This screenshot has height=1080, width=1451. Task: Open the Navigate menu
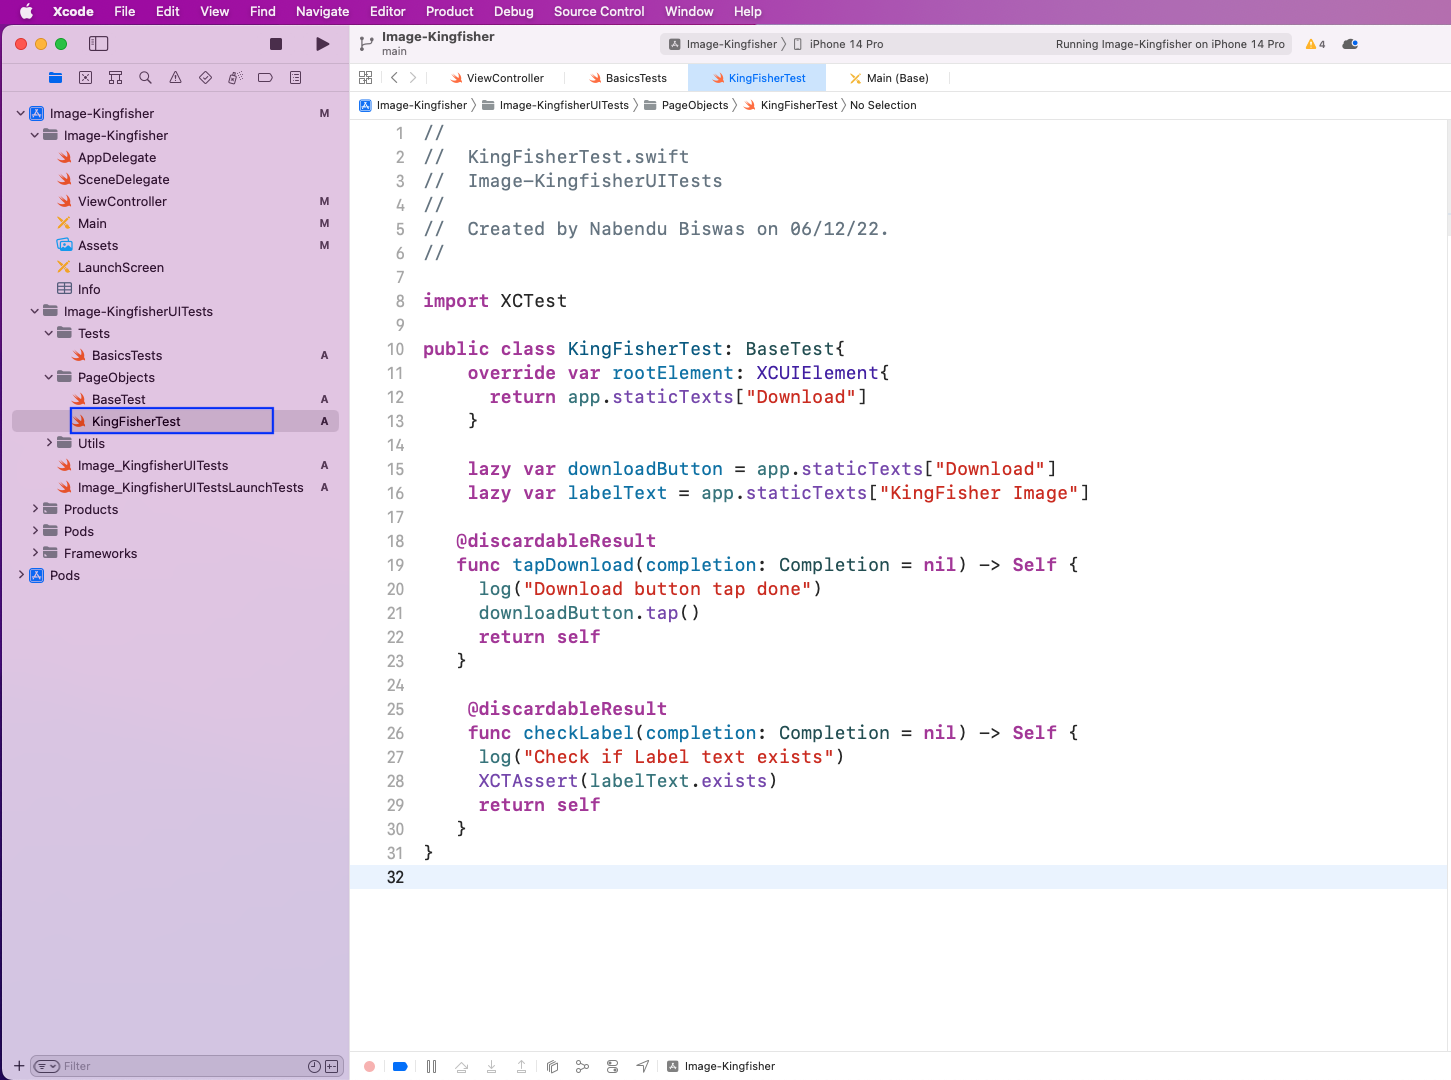coord(322,11)
